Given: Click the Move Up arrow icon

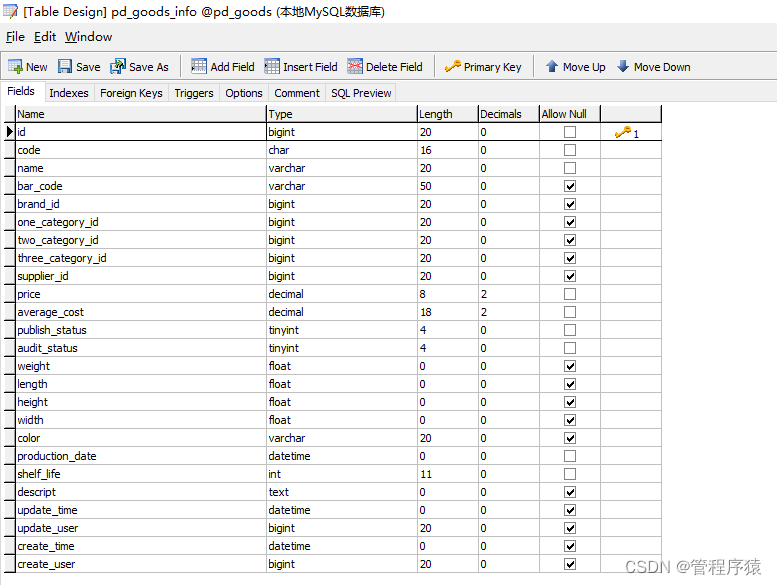Looking at the screenshot, I should coord(552,66).
